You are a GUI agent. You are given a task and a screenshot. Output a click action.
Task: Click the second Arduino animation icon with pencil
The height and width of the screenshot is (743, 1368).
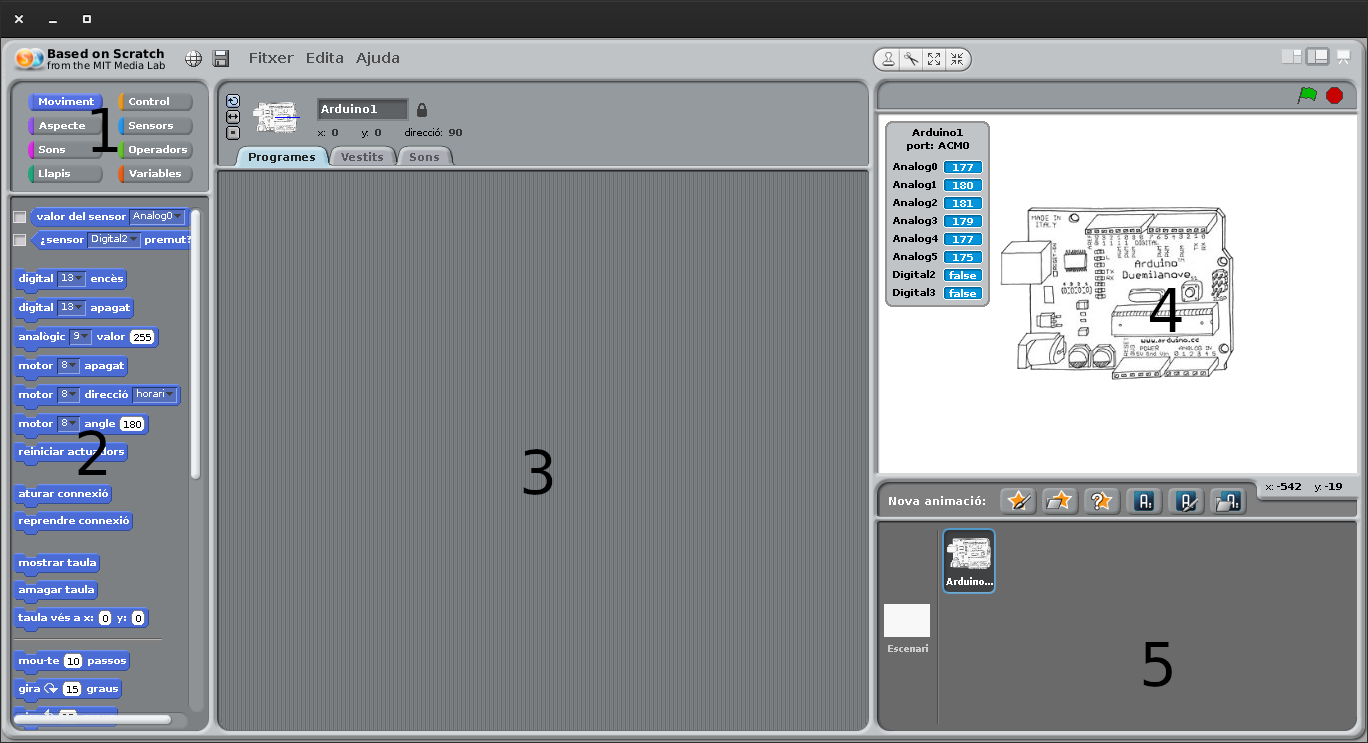(x=1186, y=501)
